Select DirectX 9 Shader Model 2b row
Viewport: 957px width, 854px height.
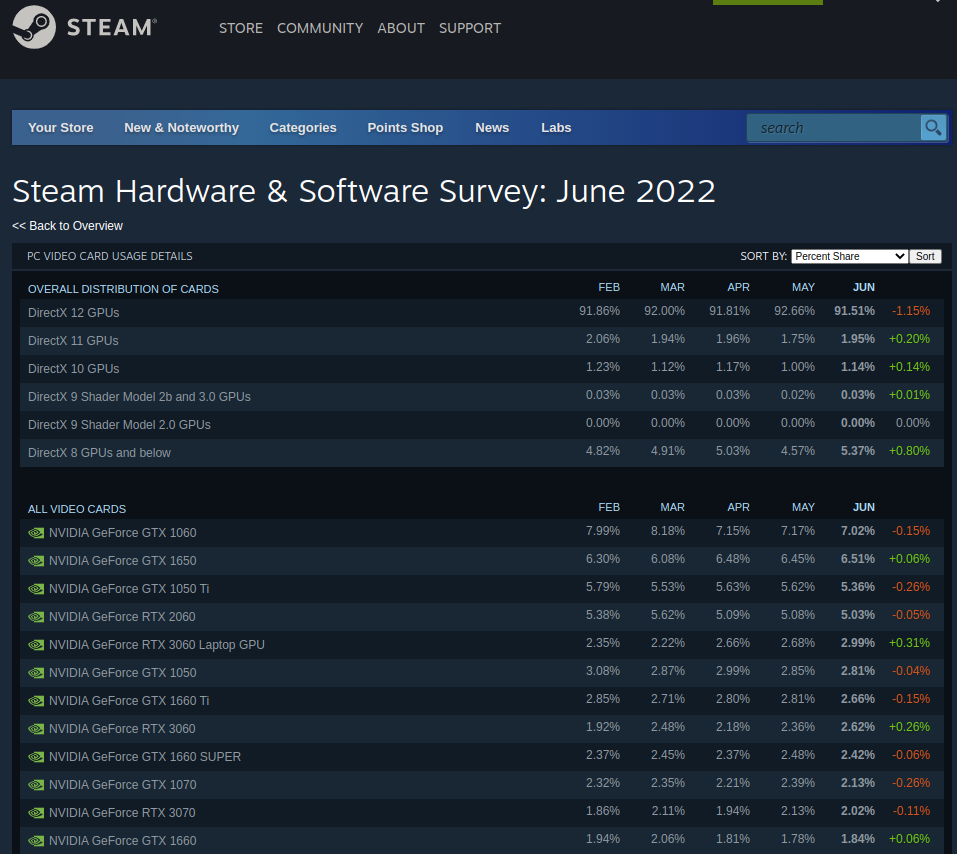[482, 397]
